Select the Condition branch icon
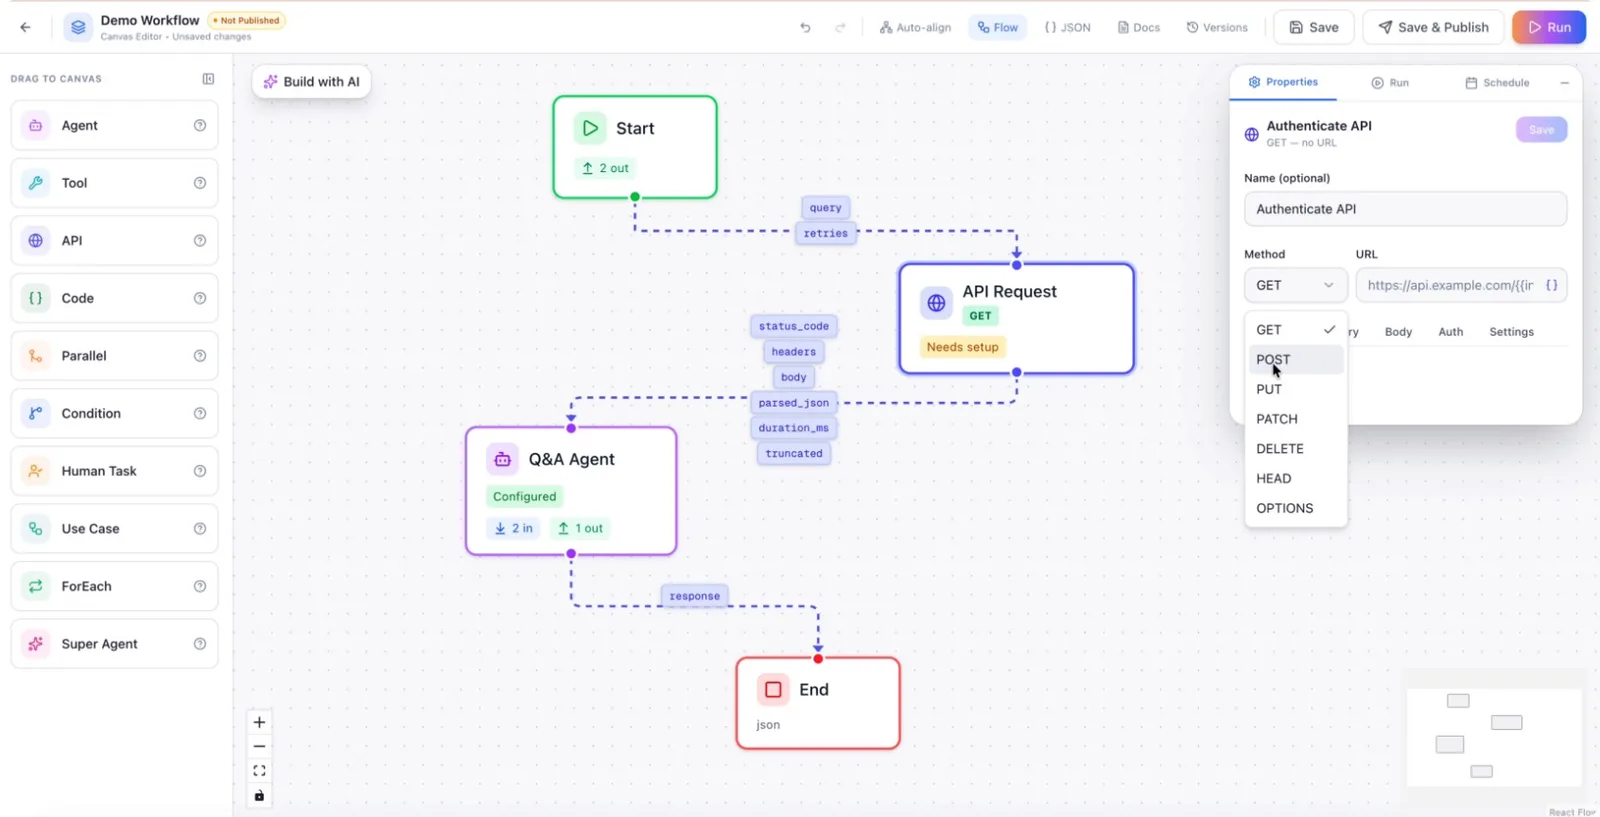Image resolution: width=1600 pixels, height=817 pixels. coord(36,413)
